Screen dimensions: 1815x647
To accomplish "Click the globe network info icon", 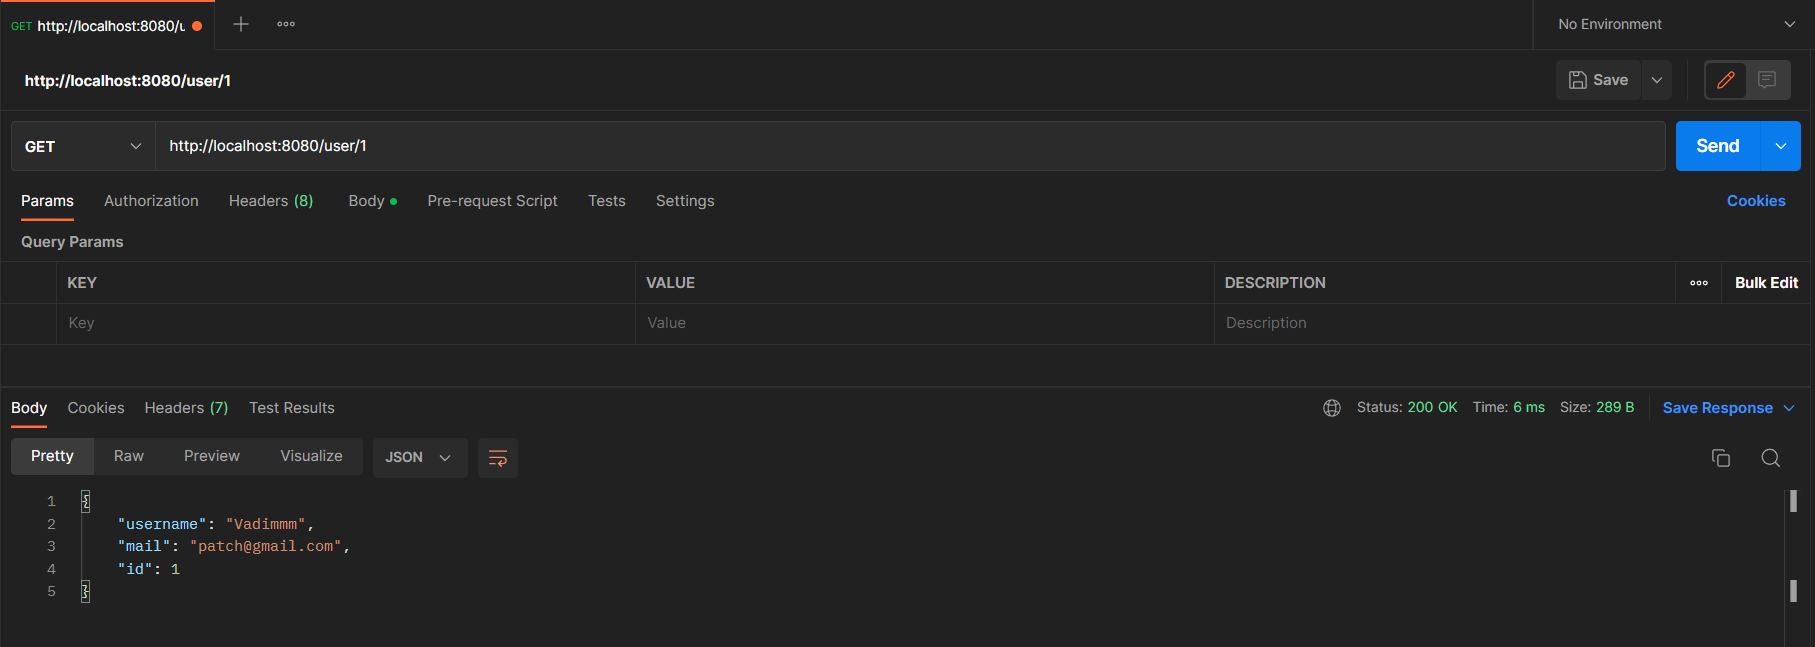I will pos(1331,408).
